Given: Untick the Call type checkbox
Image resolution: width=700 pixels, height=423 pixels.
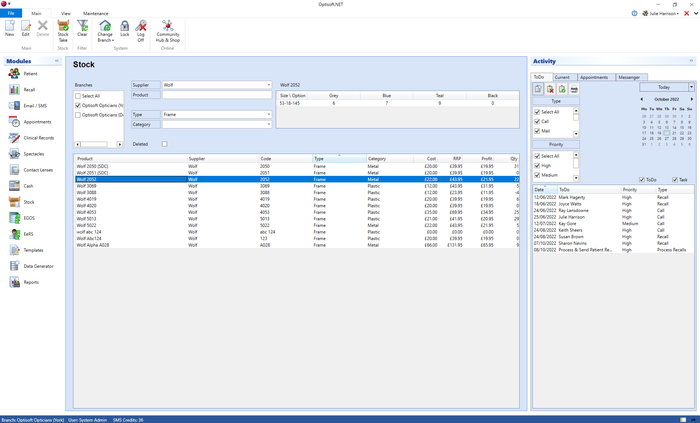Looking at the screenshot, I should [537, 121].
